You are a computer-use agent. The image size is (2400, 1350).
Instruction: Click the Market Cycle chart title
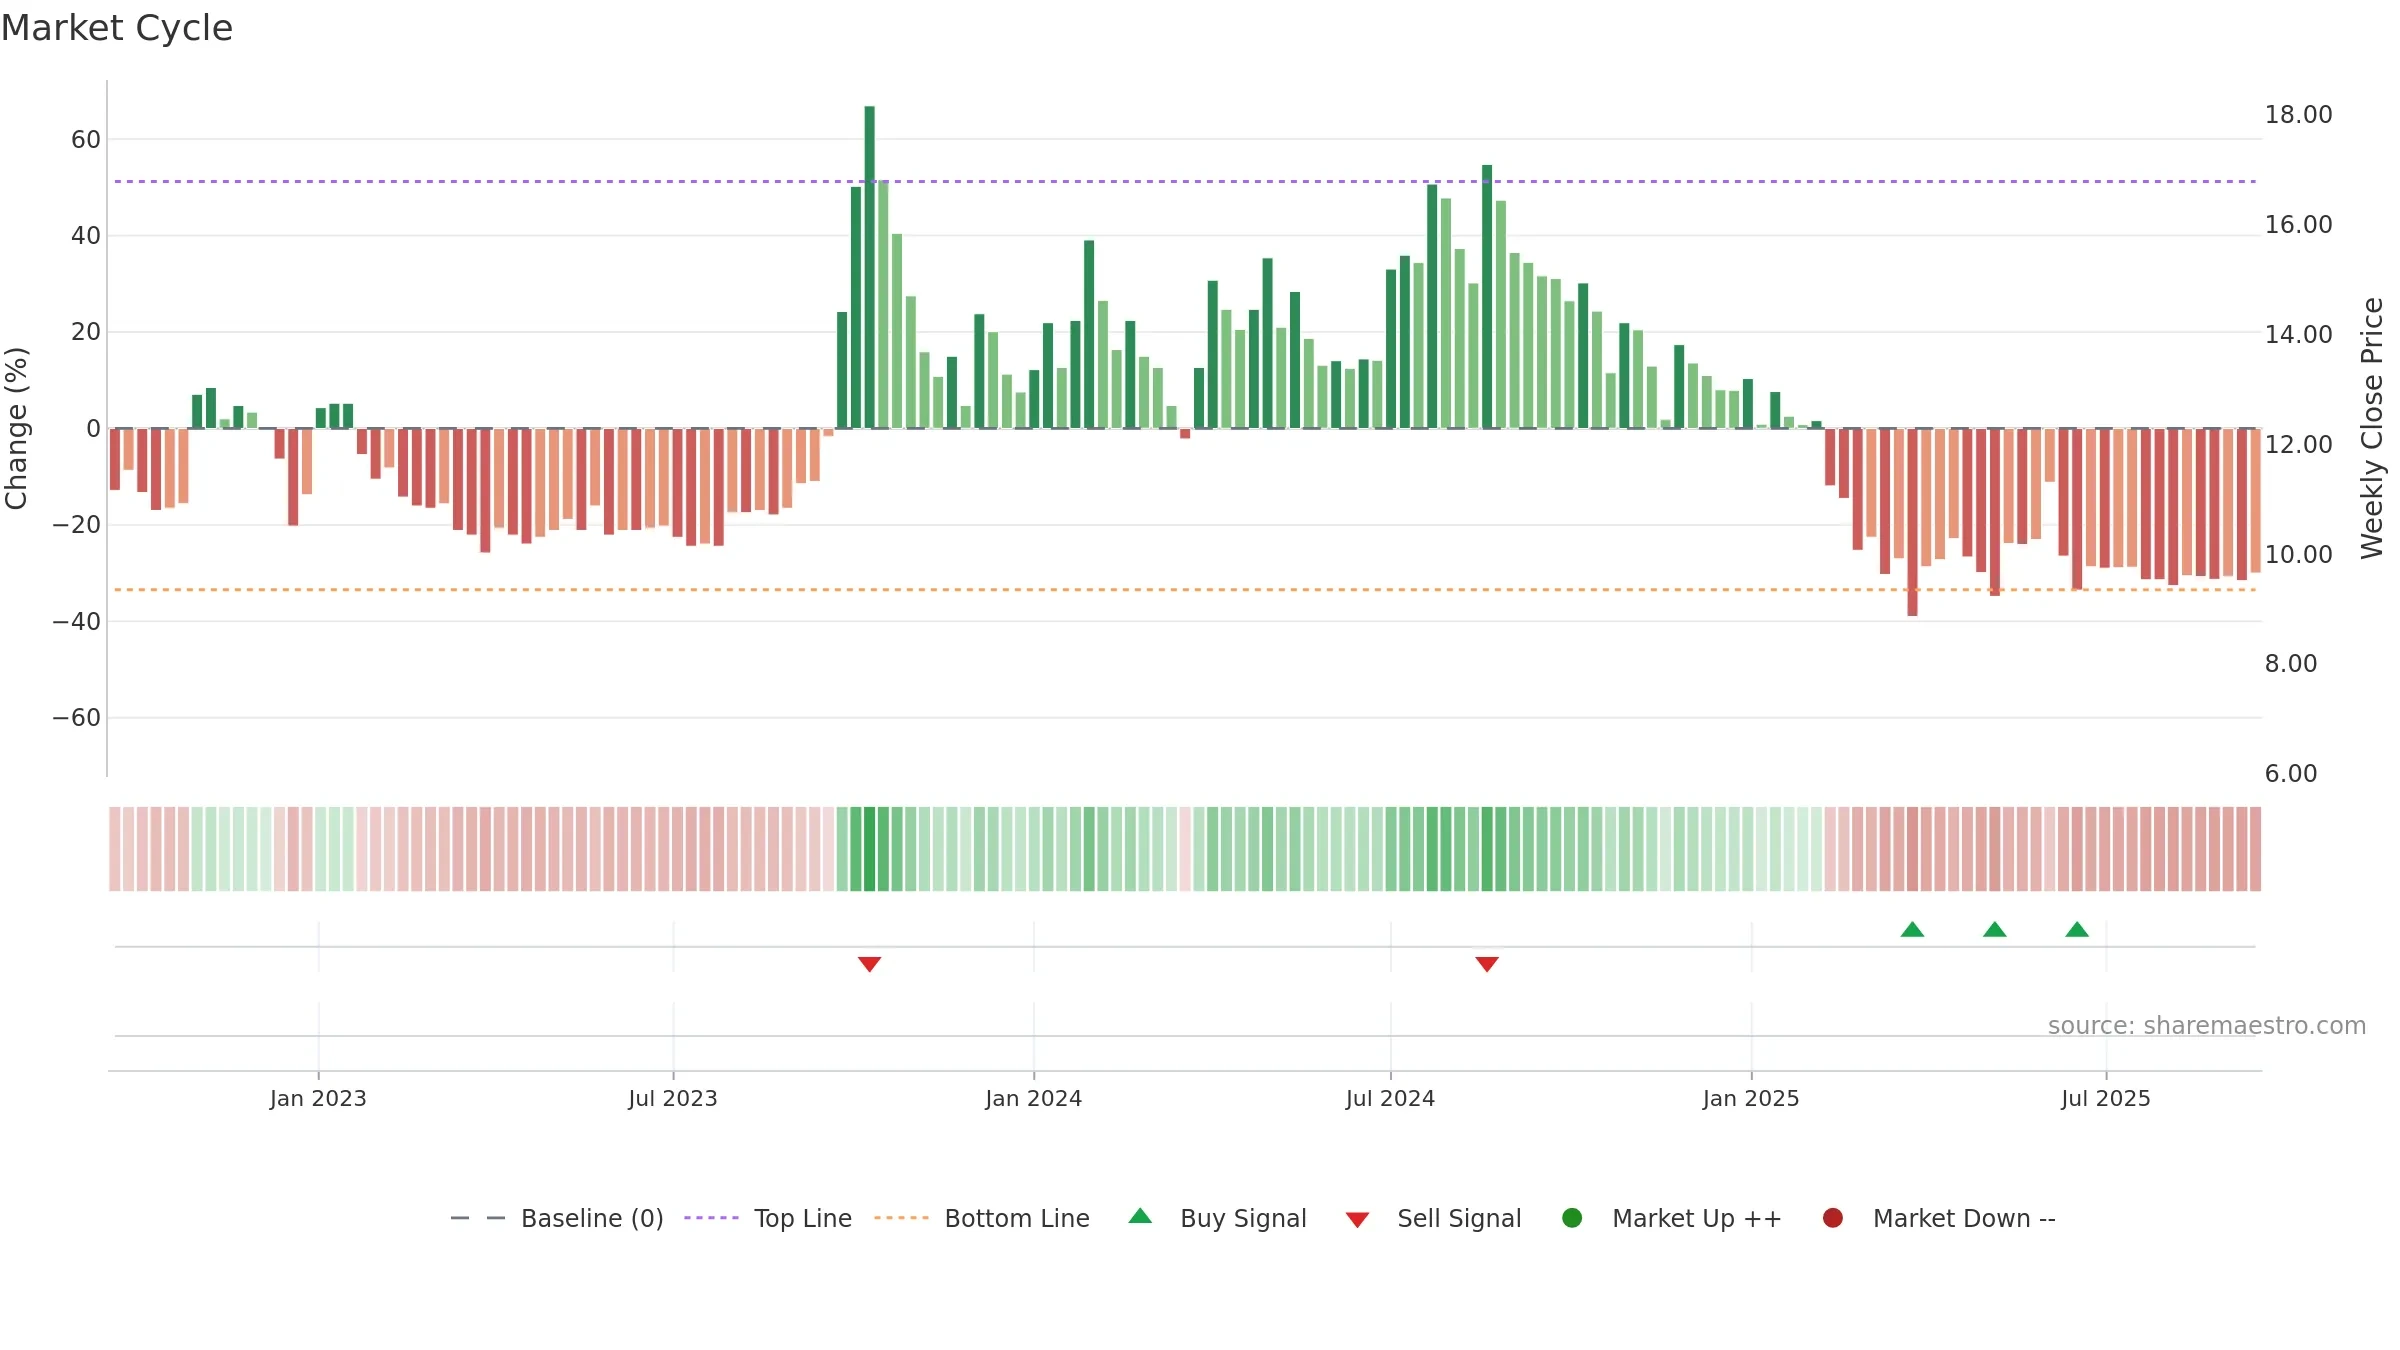click(117, 28)
